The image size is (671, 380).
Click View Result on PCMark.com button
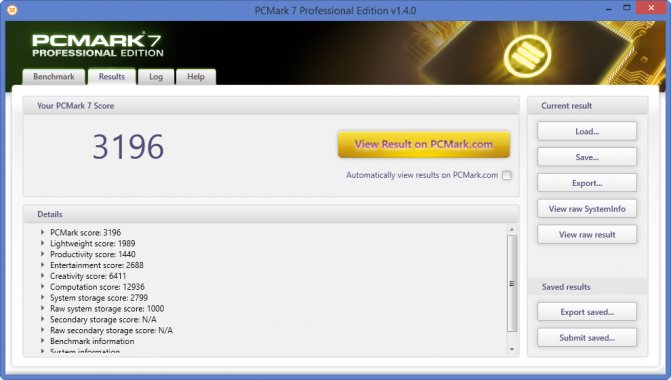424,144
